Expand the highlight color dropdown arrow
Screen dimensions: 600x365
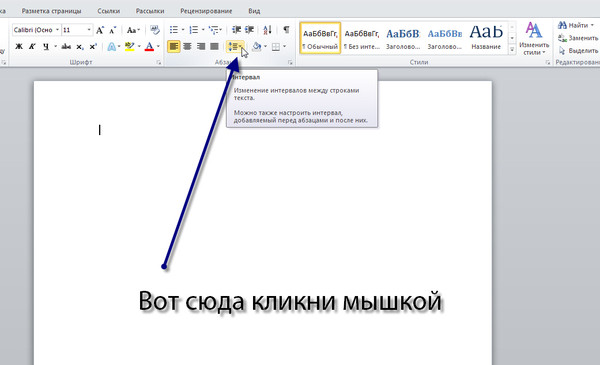[139, 47]
